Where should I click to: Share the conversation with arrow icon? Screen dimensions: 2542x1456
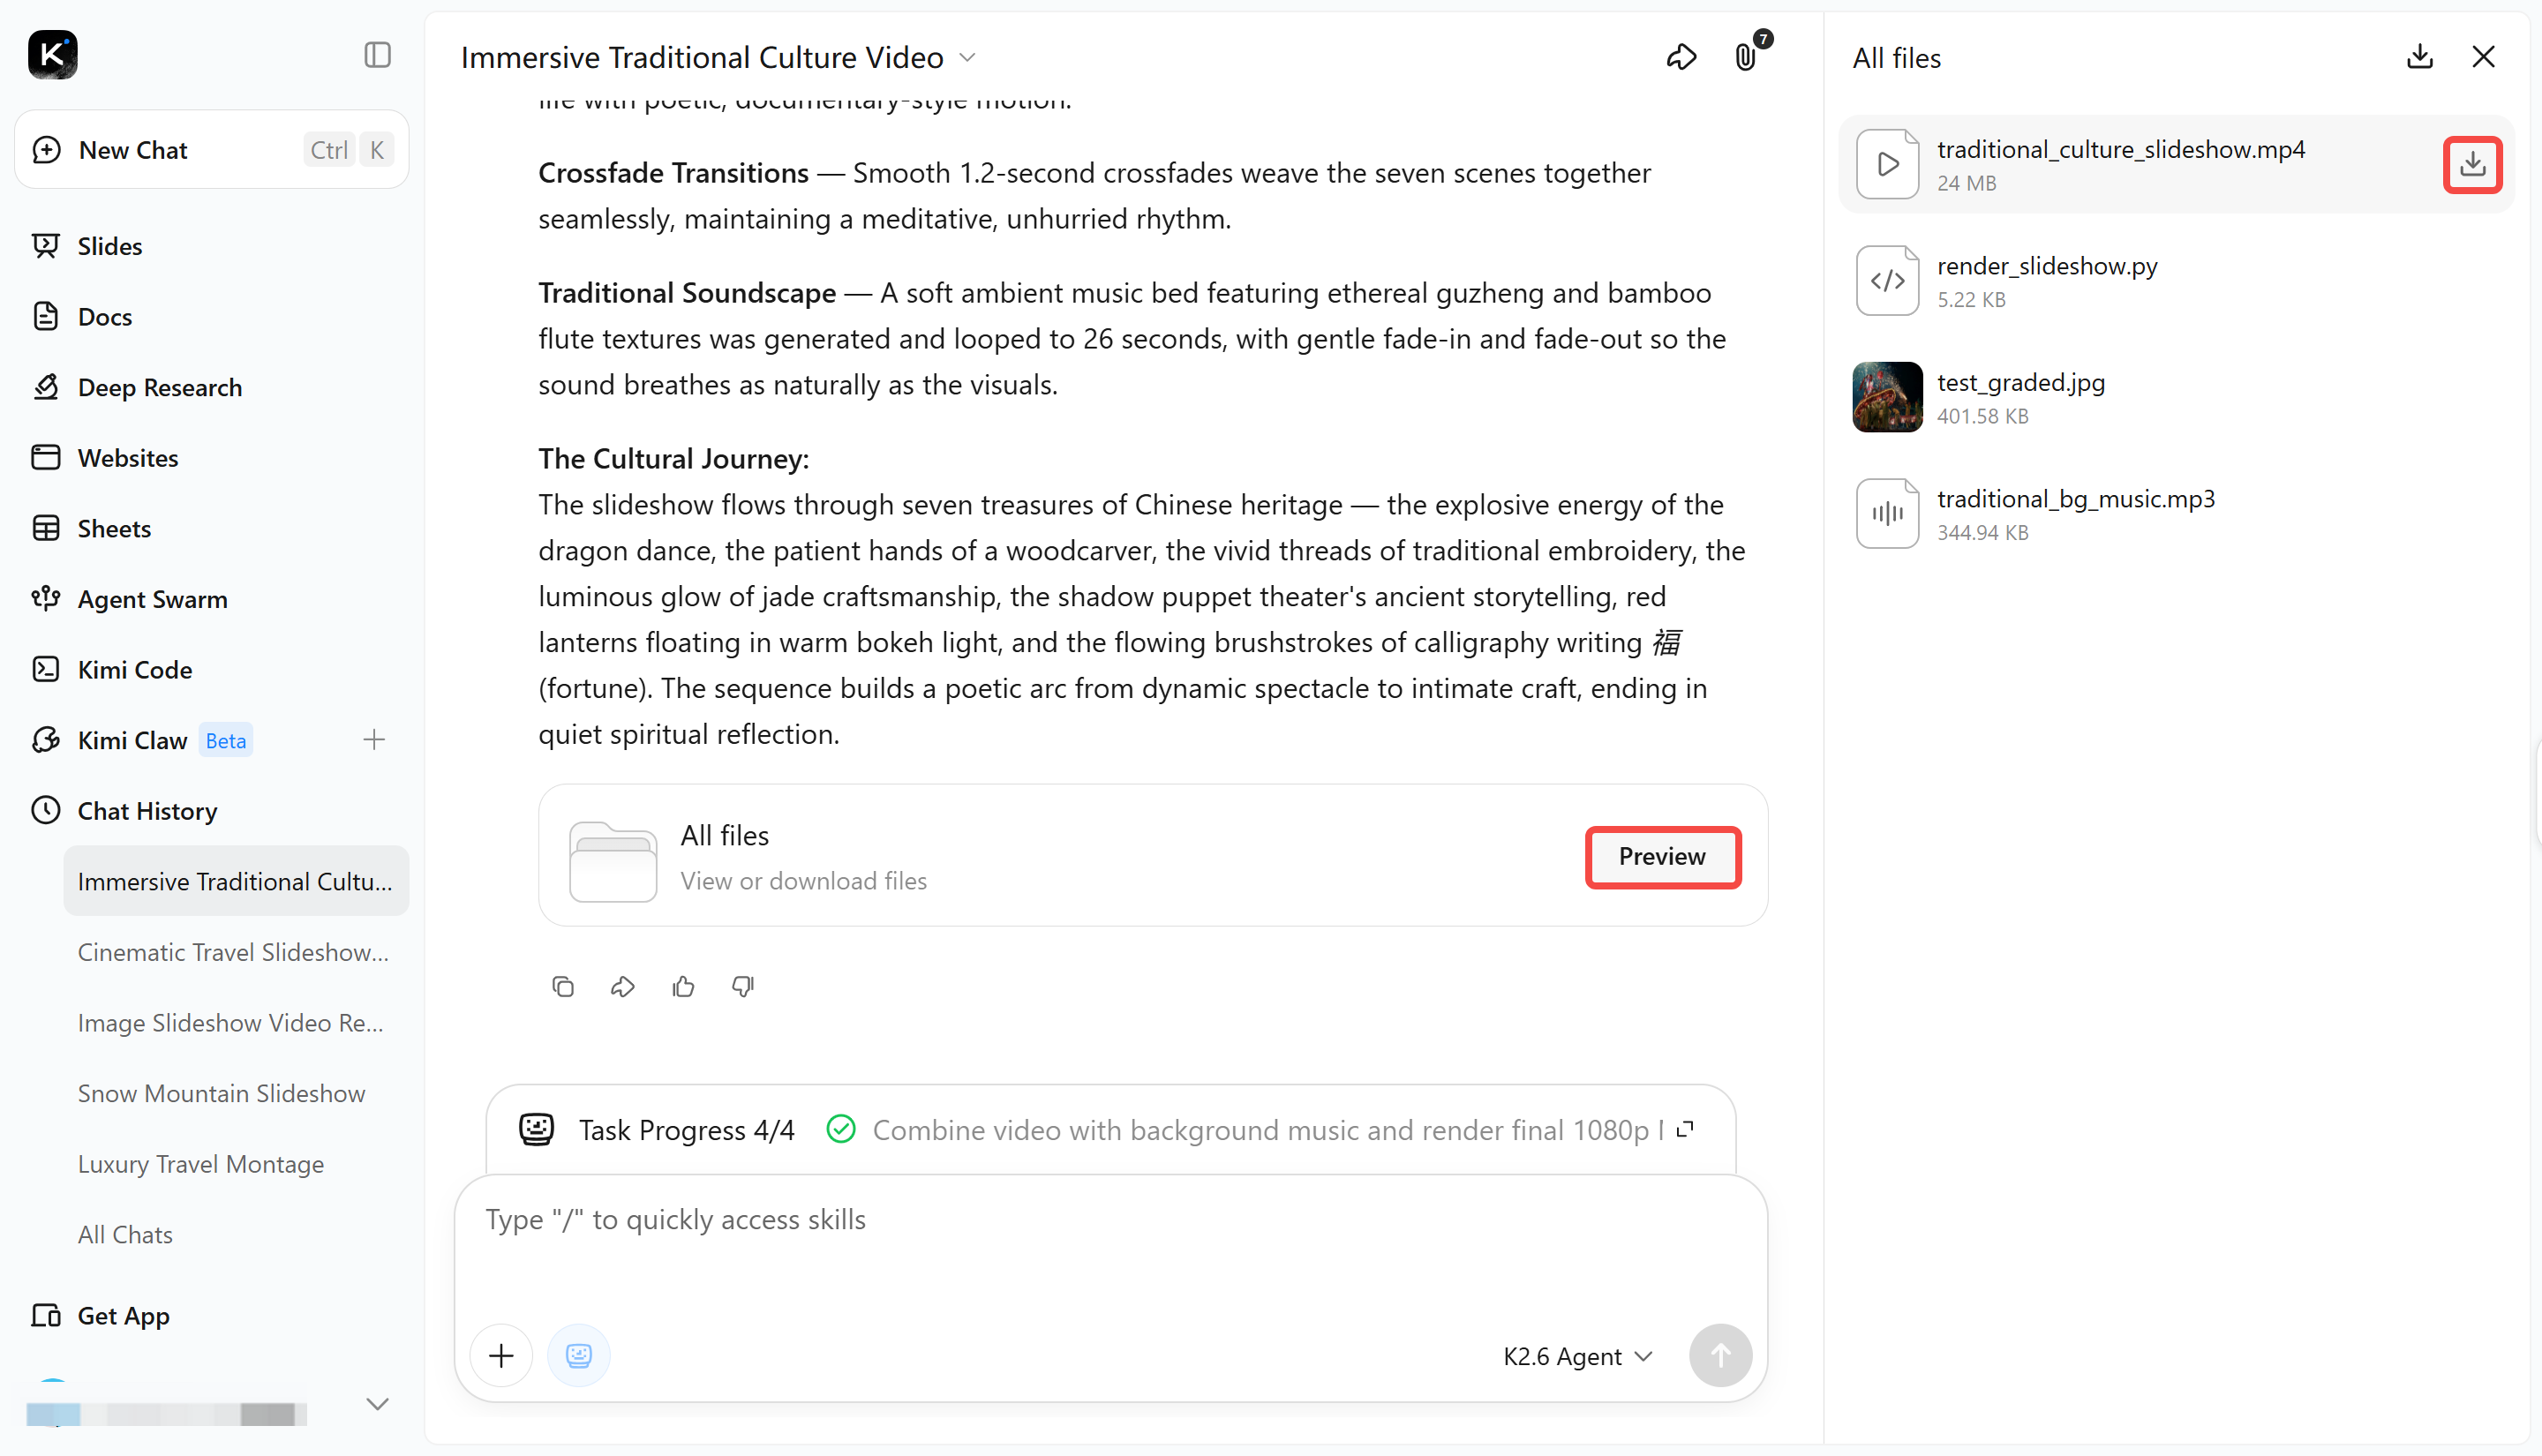(x=1681, y=57)
